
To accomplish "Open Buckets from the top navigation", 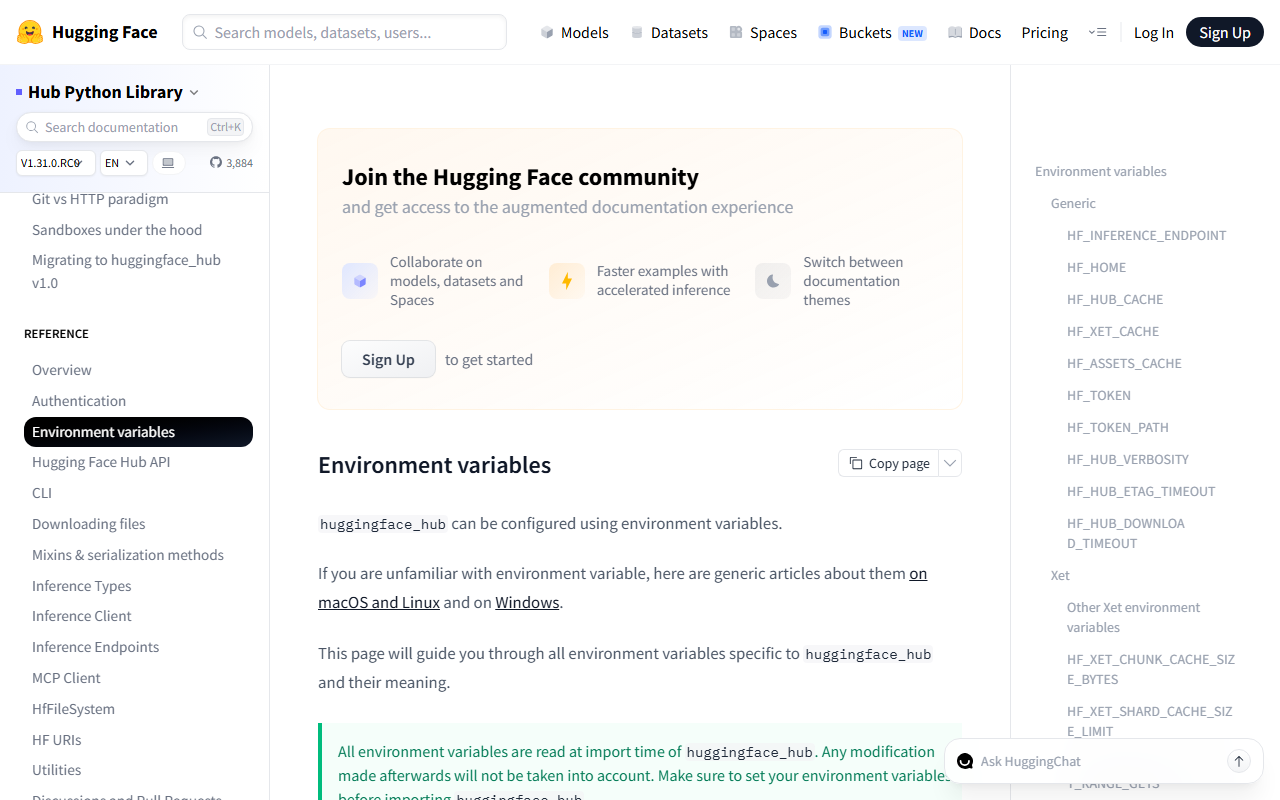I will pos(872,32).
